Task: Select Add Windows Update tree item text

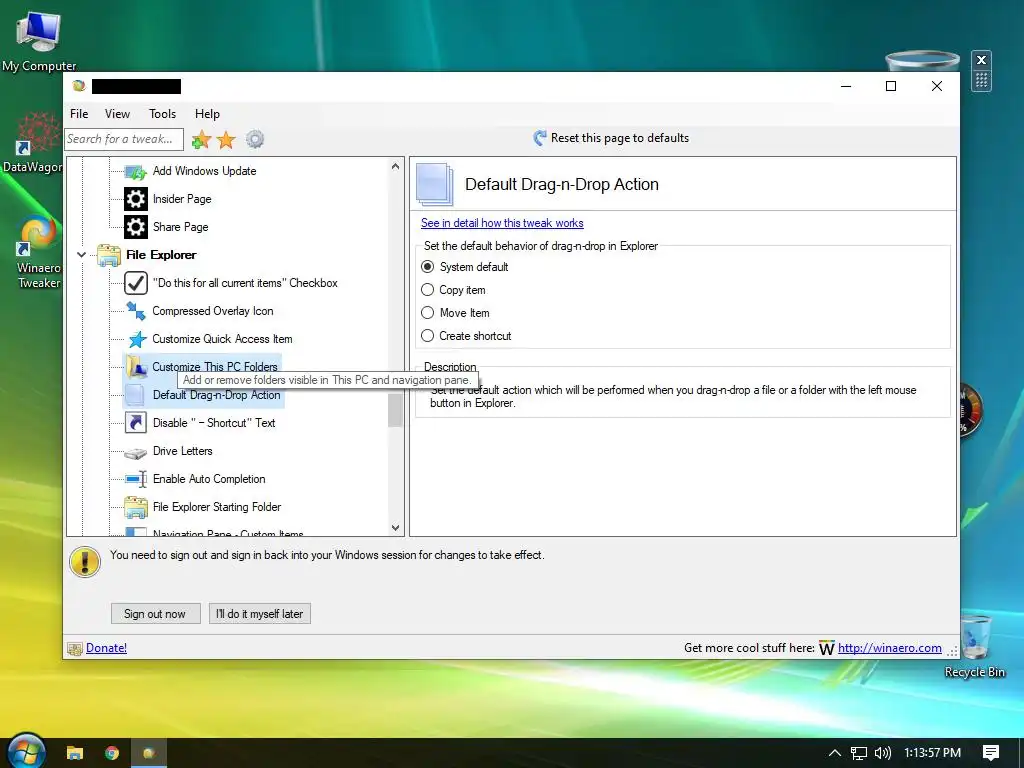Action: pyautogui.click(x=204, y=170)
